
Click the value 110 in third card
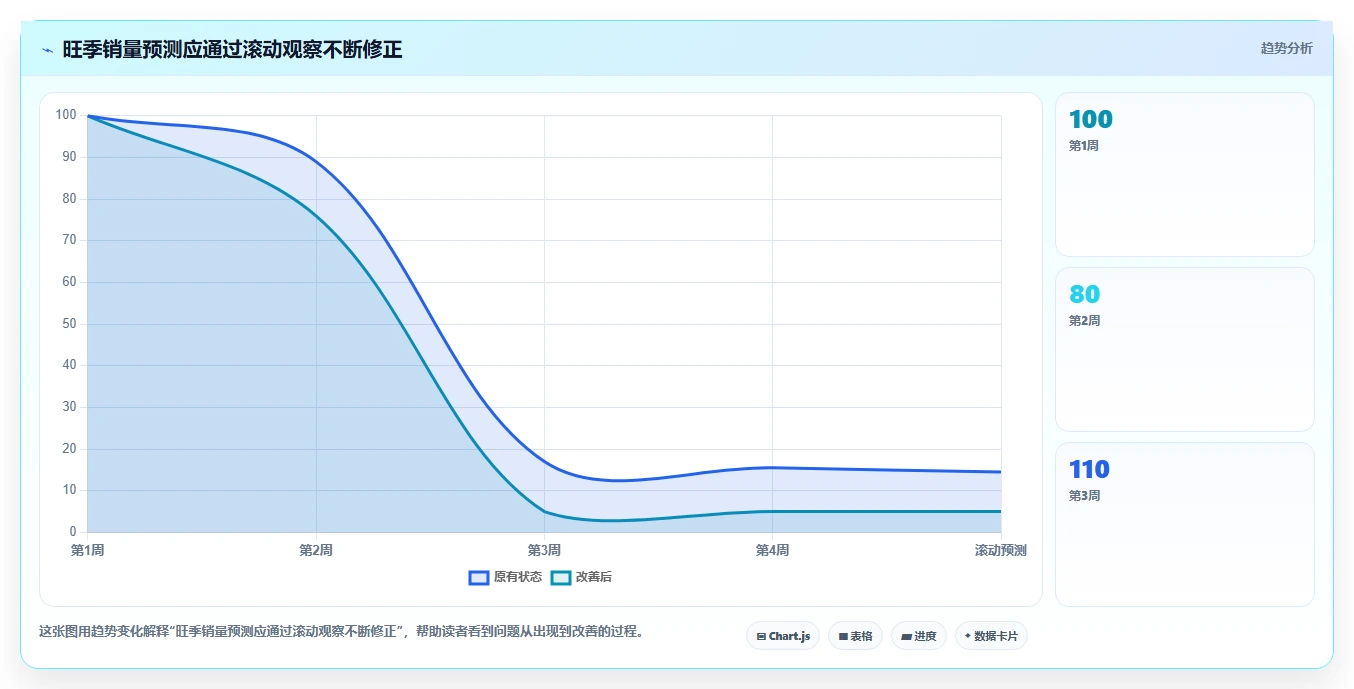1089,470
